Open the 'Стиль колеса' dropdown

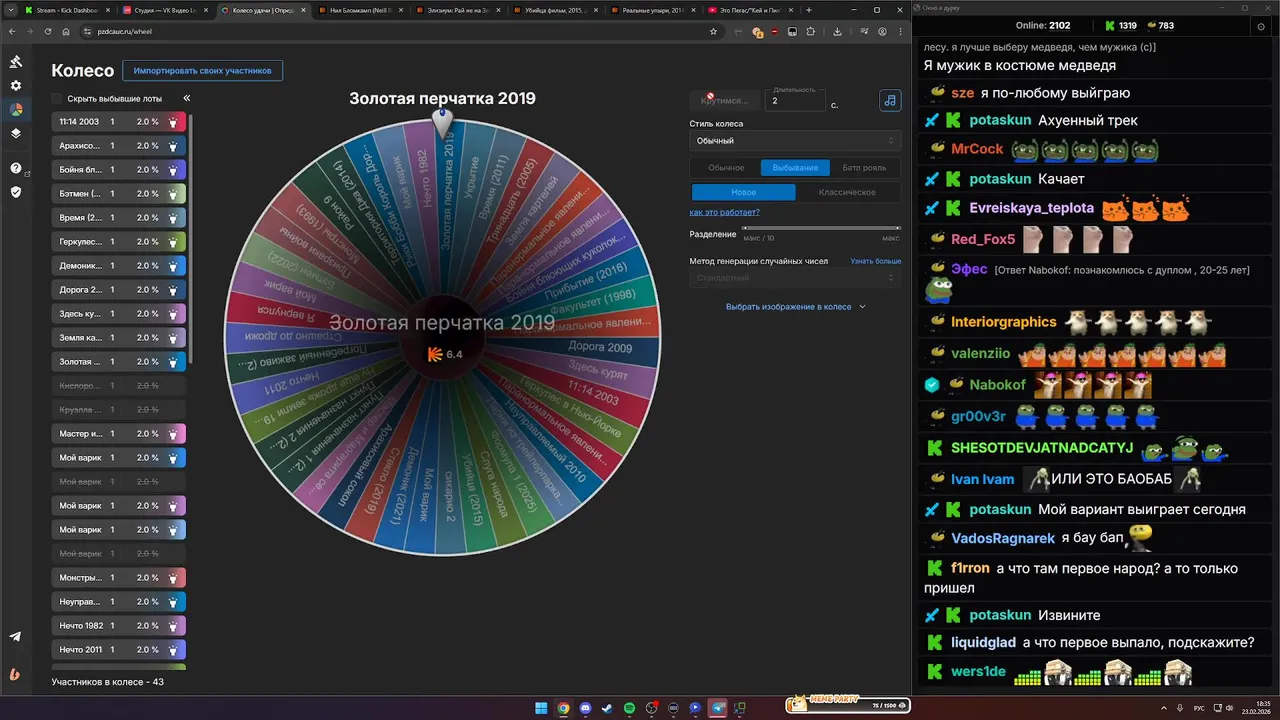click(794, 141)
